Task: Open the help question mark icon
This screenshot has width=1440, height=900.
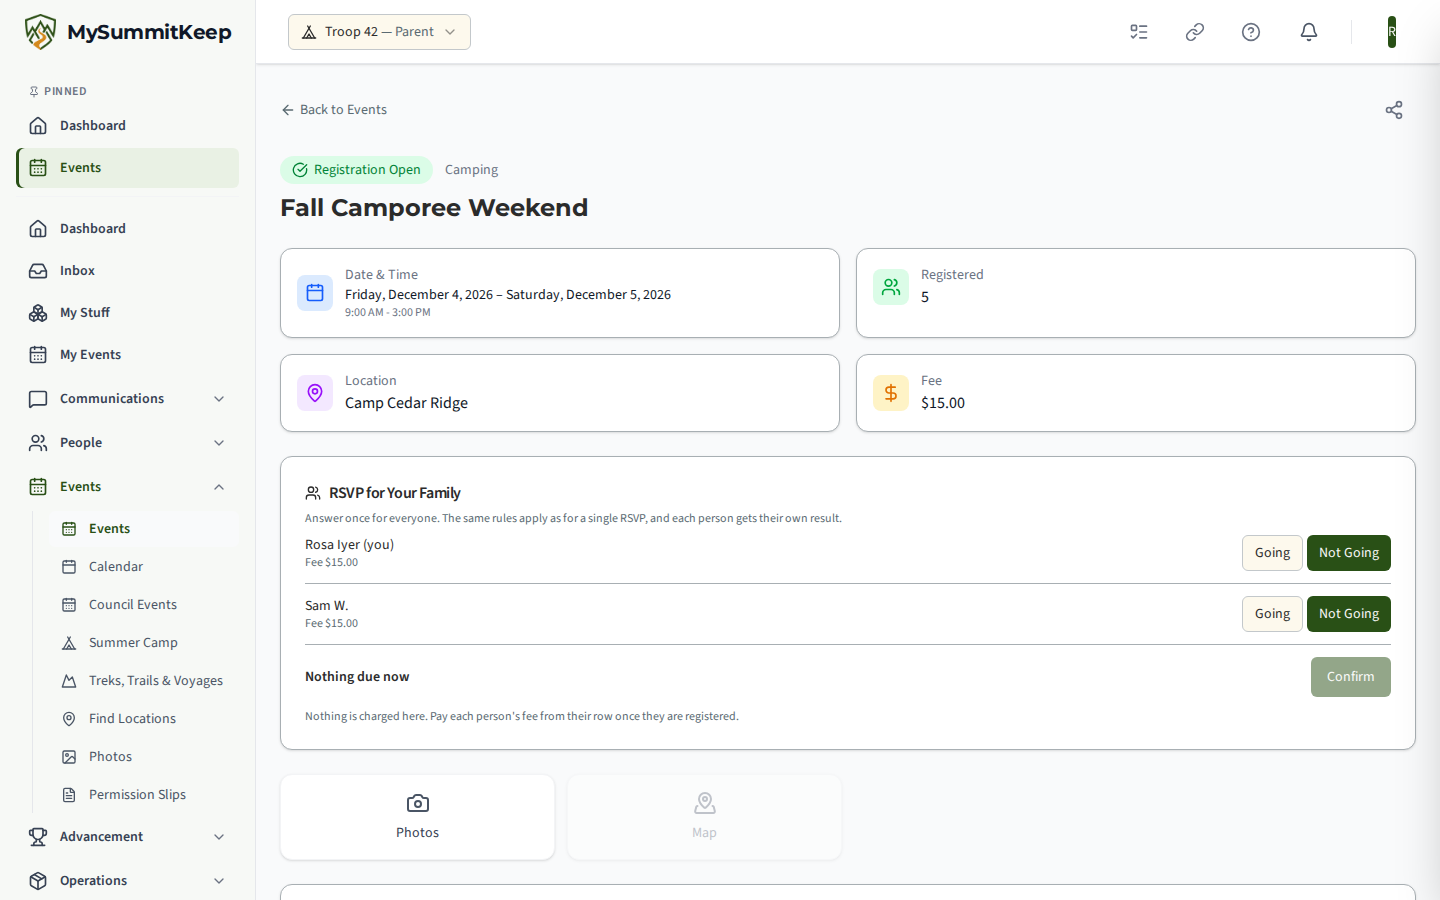Action: pyautogui.click(x=1251, y=32)
